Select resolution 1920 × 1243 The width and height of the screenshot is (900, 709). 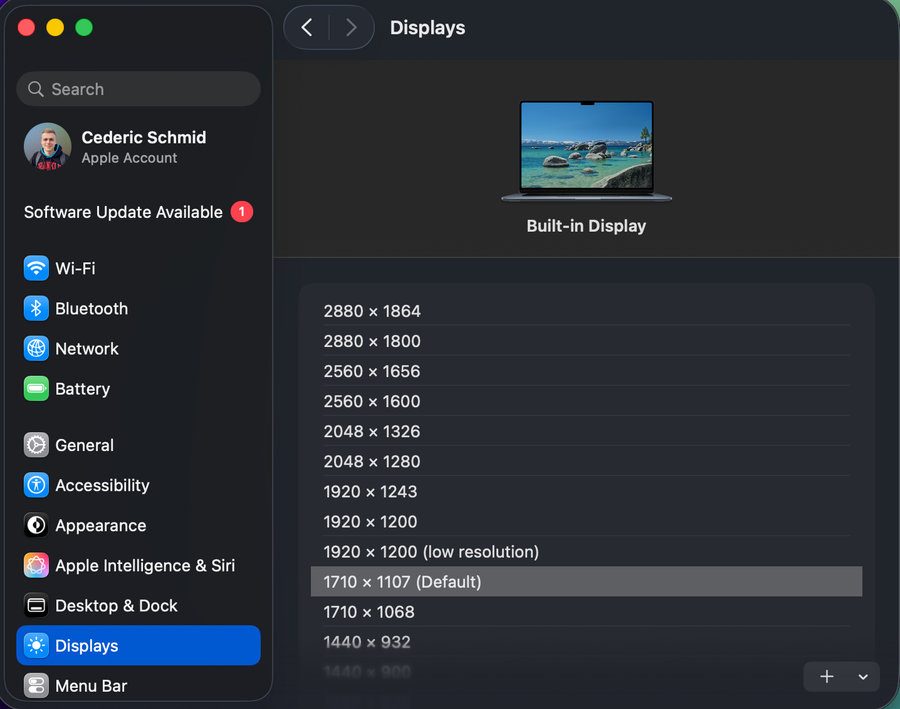pyautogui.click(x=586, y=491)
